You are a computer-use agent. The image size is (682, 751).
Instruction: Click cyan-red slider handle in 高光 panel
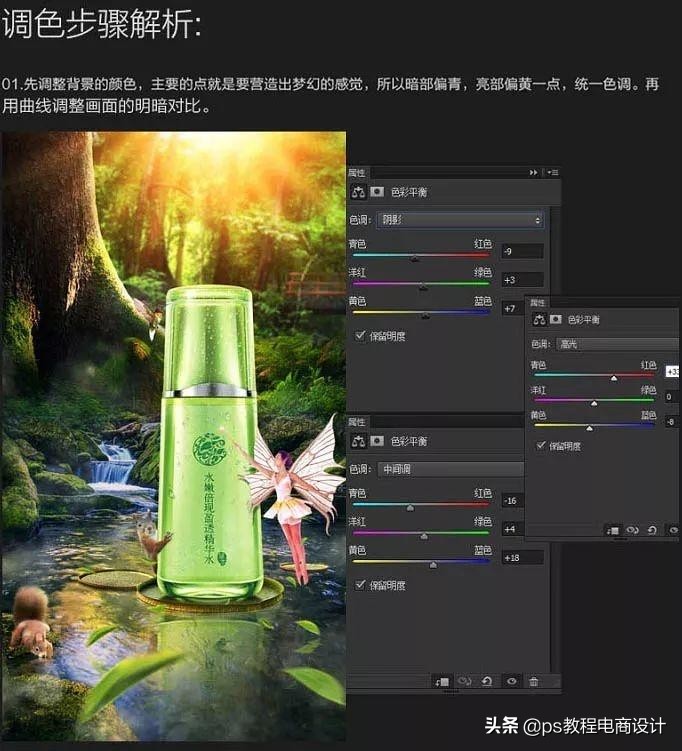(614, 378)
